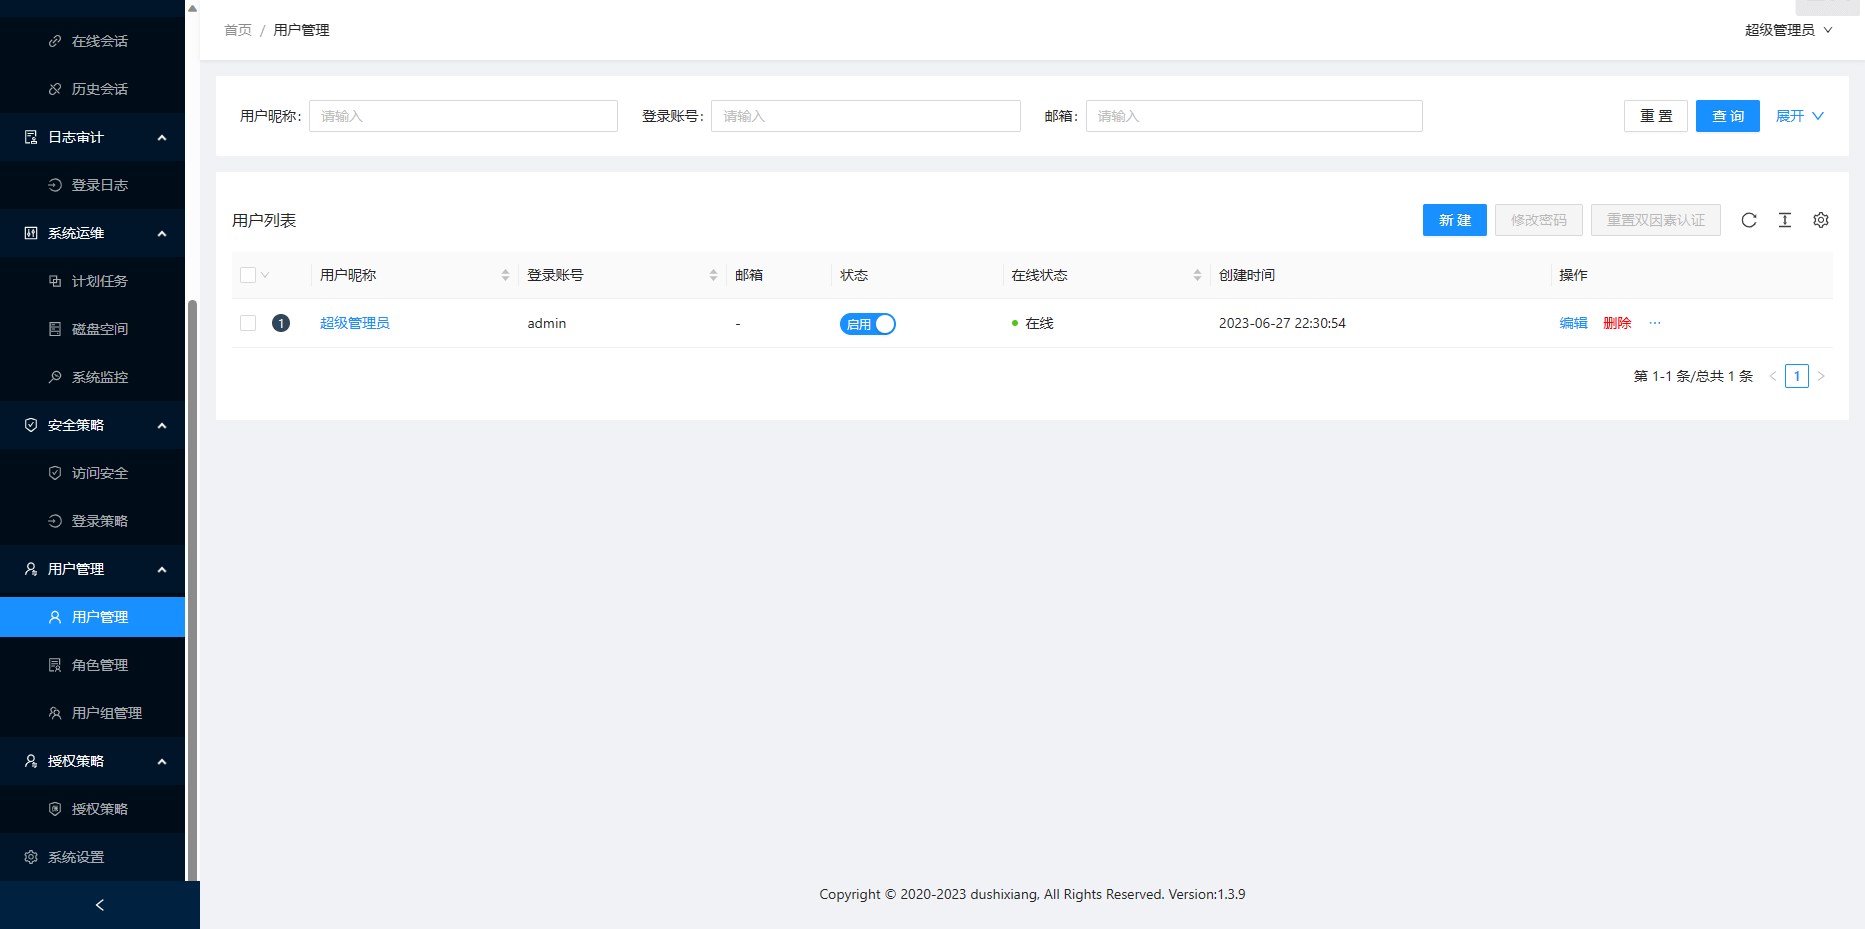Open column settings gear icon
Viewport: 1865px width, 929px height.
pyautogui.click(x=1820, y=220)
